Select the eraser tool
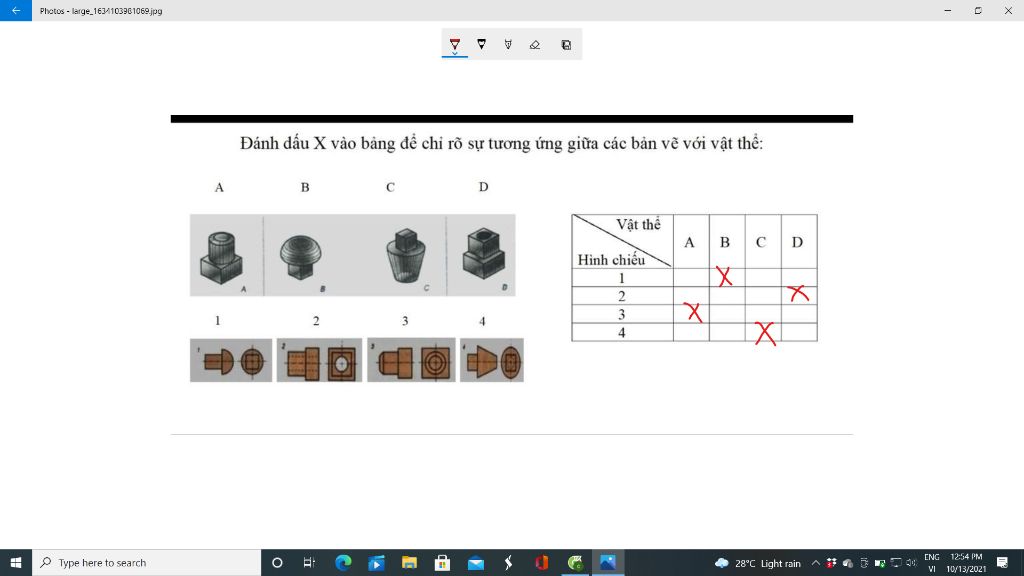This screenshot has height=576, width=1024. [x=535, y=44]
